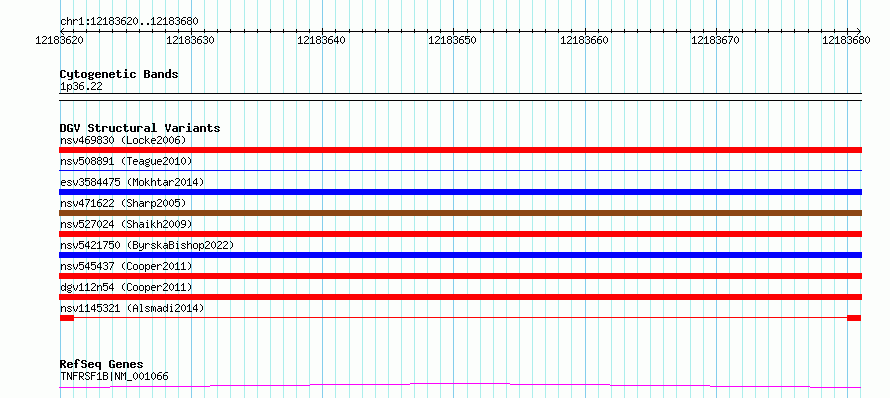This screenshot has width=890, height=398.
Task: Select the blue esv3584475 variant bar
Action: [460, 192]
